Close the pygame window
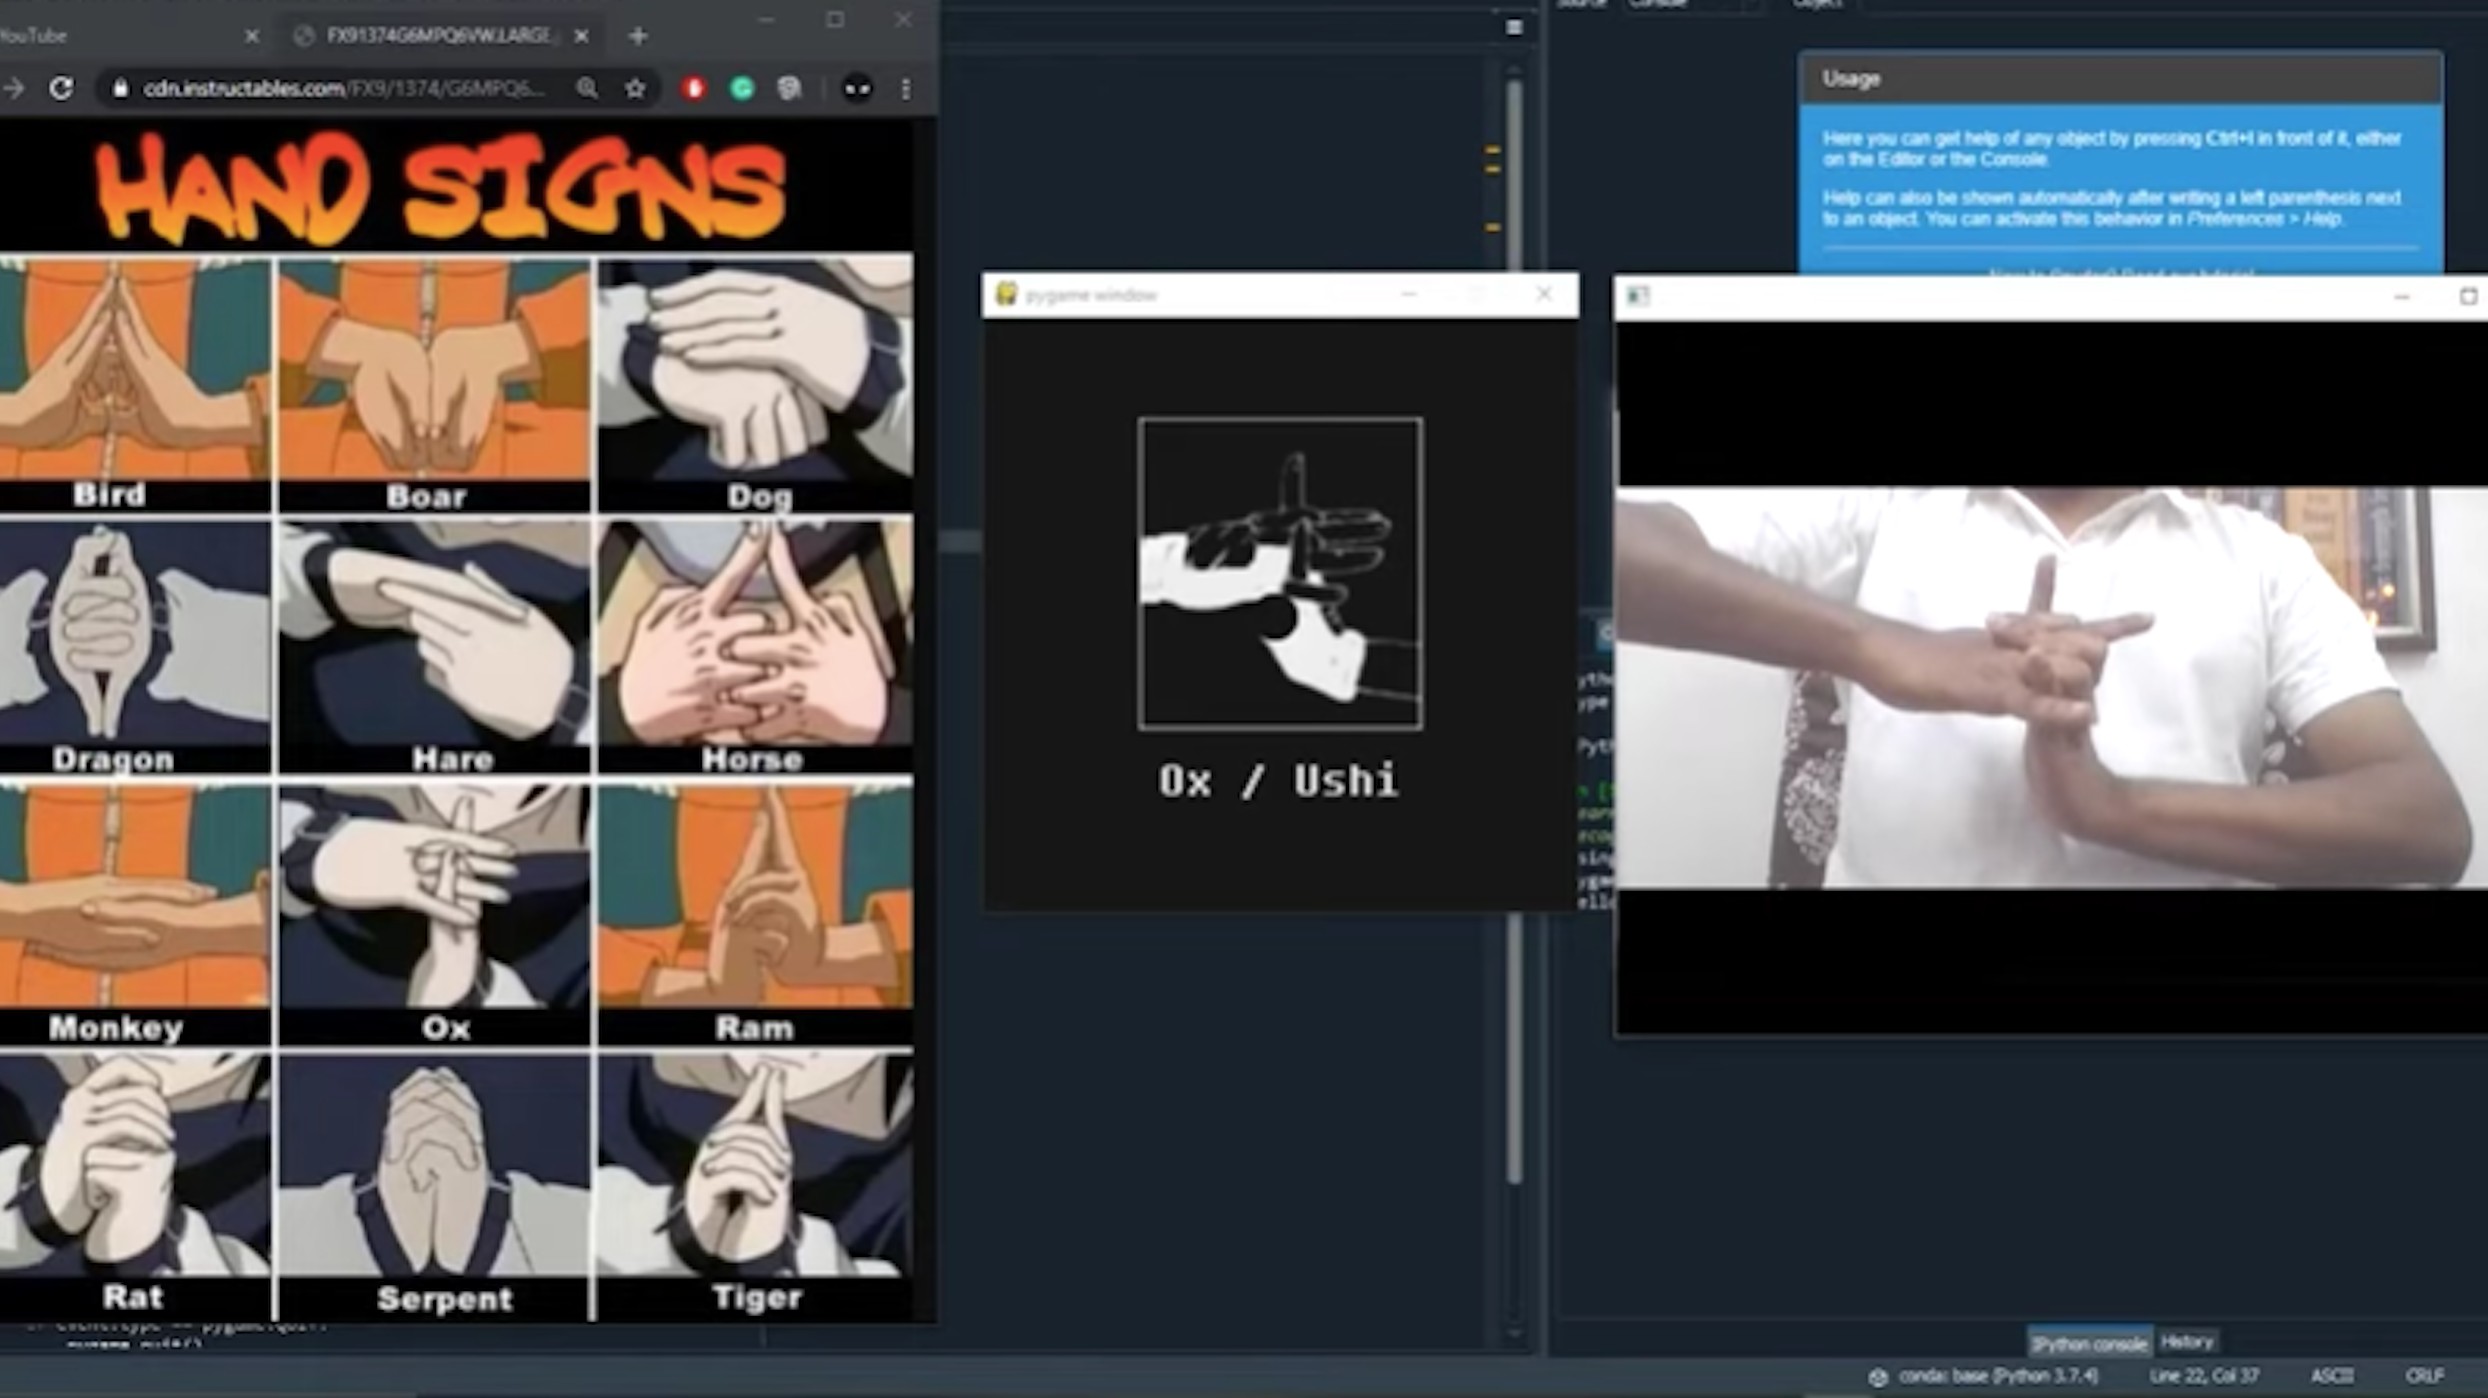 pos(1544,294)
